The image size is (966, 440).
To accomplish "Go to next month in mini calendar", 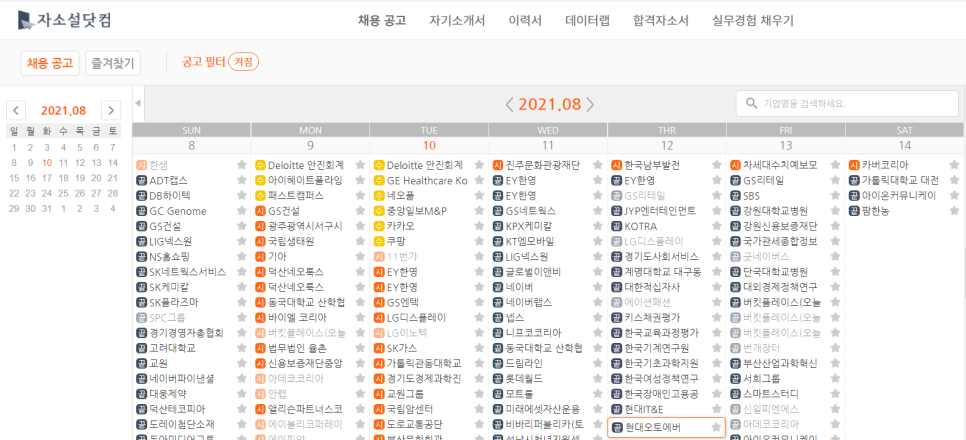I will (x=111, y=111).
